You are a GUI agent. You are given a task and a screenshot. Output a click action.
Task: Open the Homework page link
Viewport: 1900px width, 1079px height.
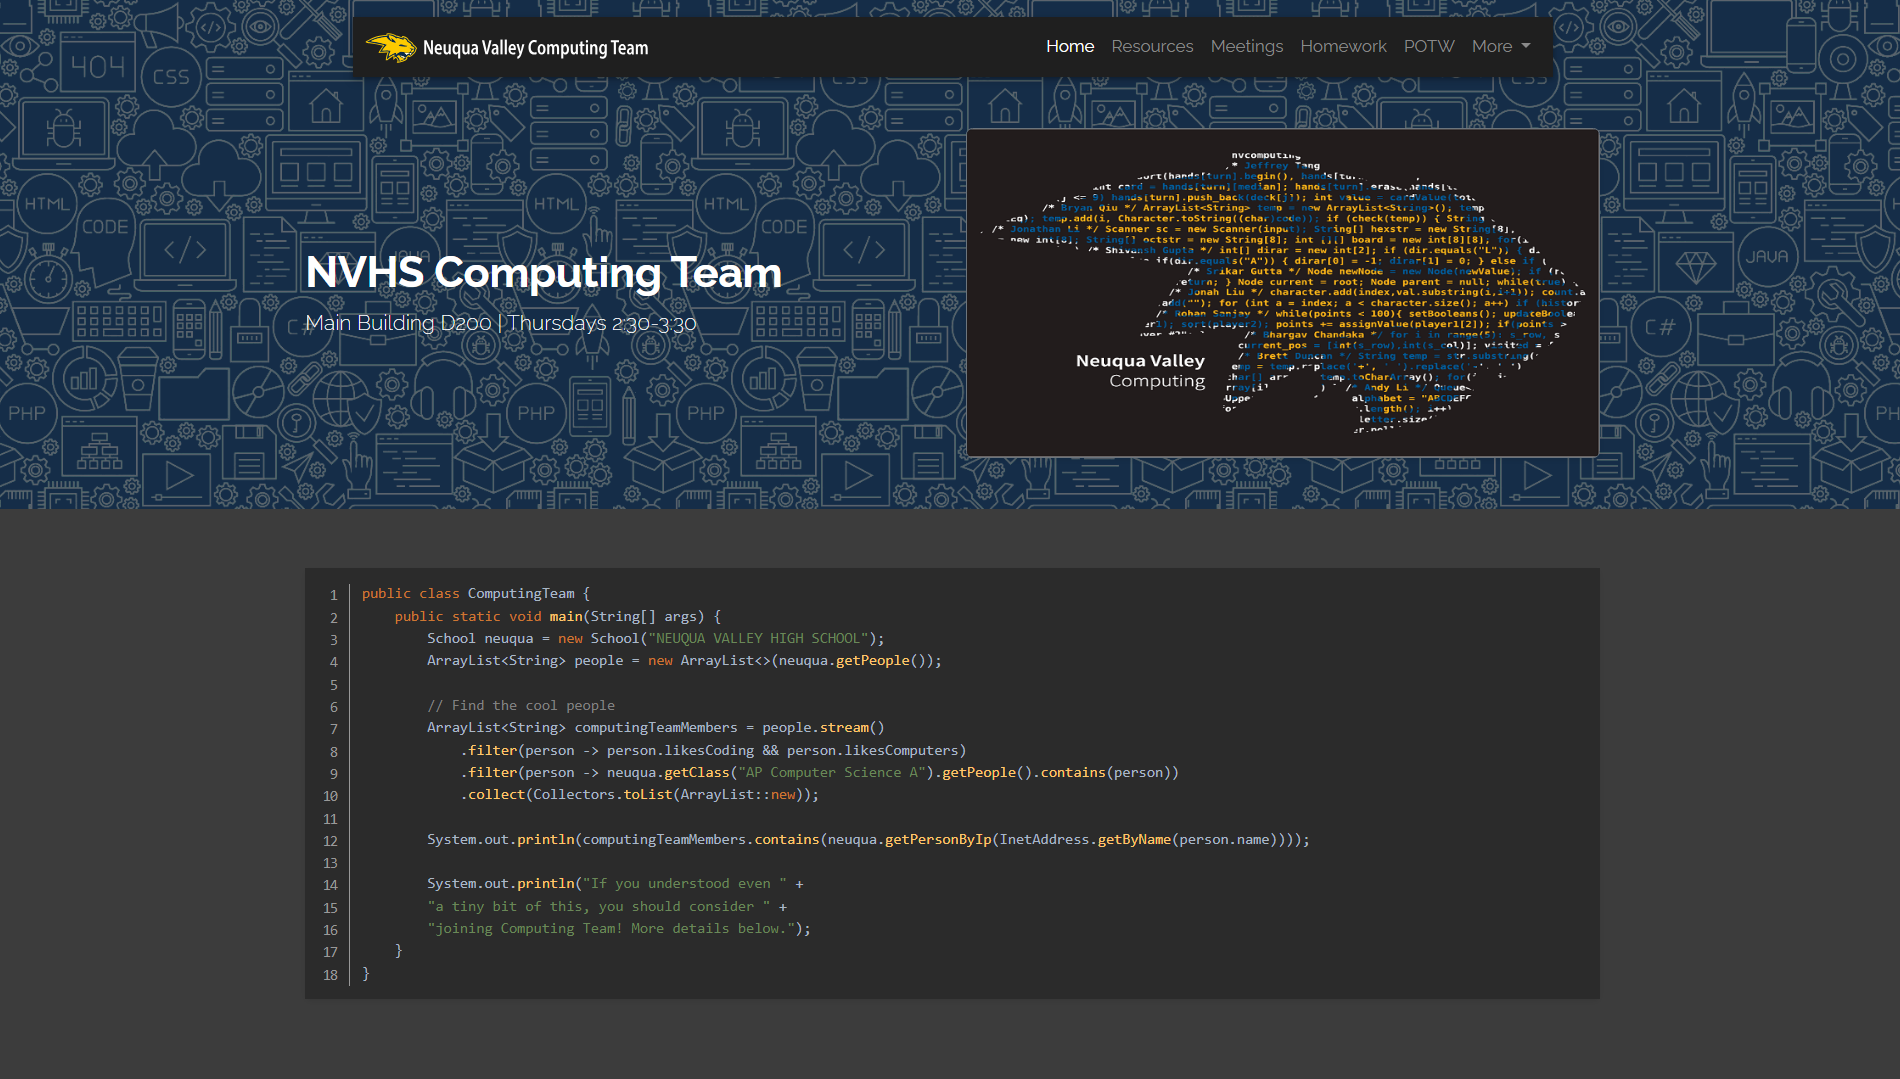point(1342,46)
